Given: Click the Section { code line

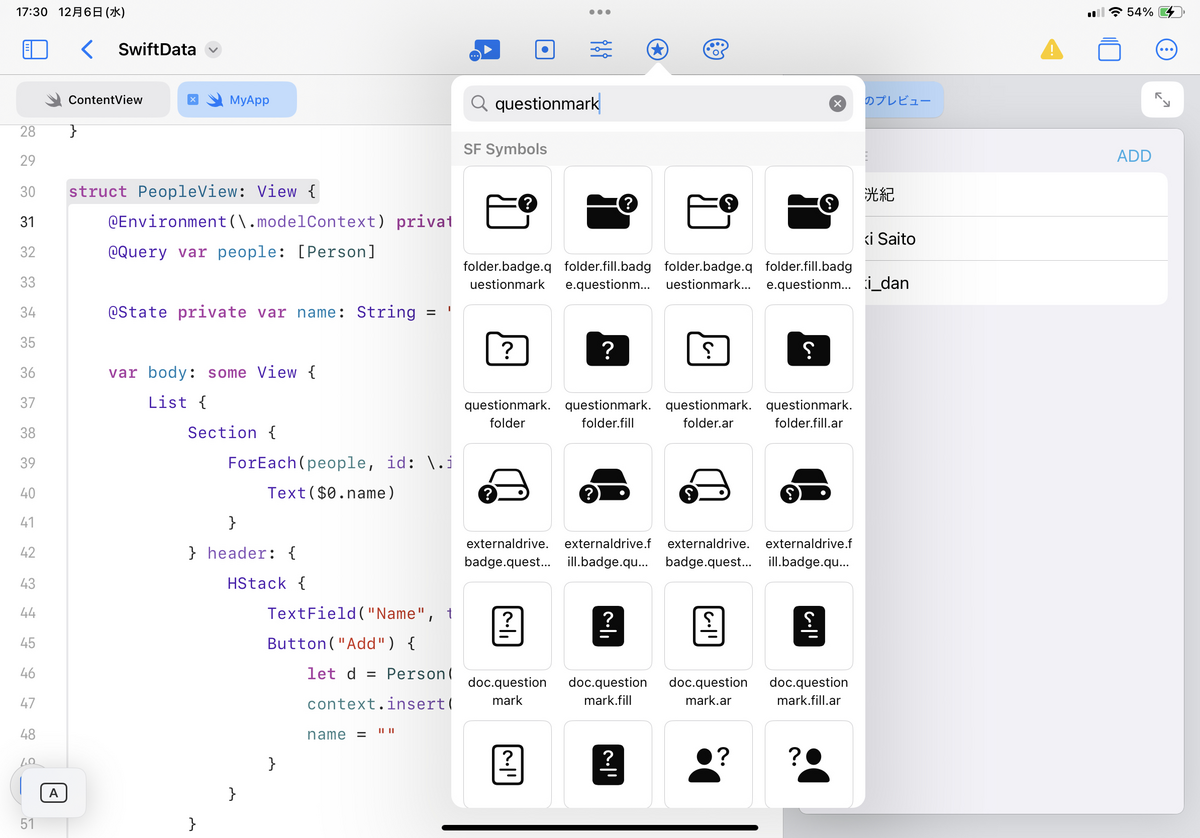Looking at the screenshot, I should [231, 432].
